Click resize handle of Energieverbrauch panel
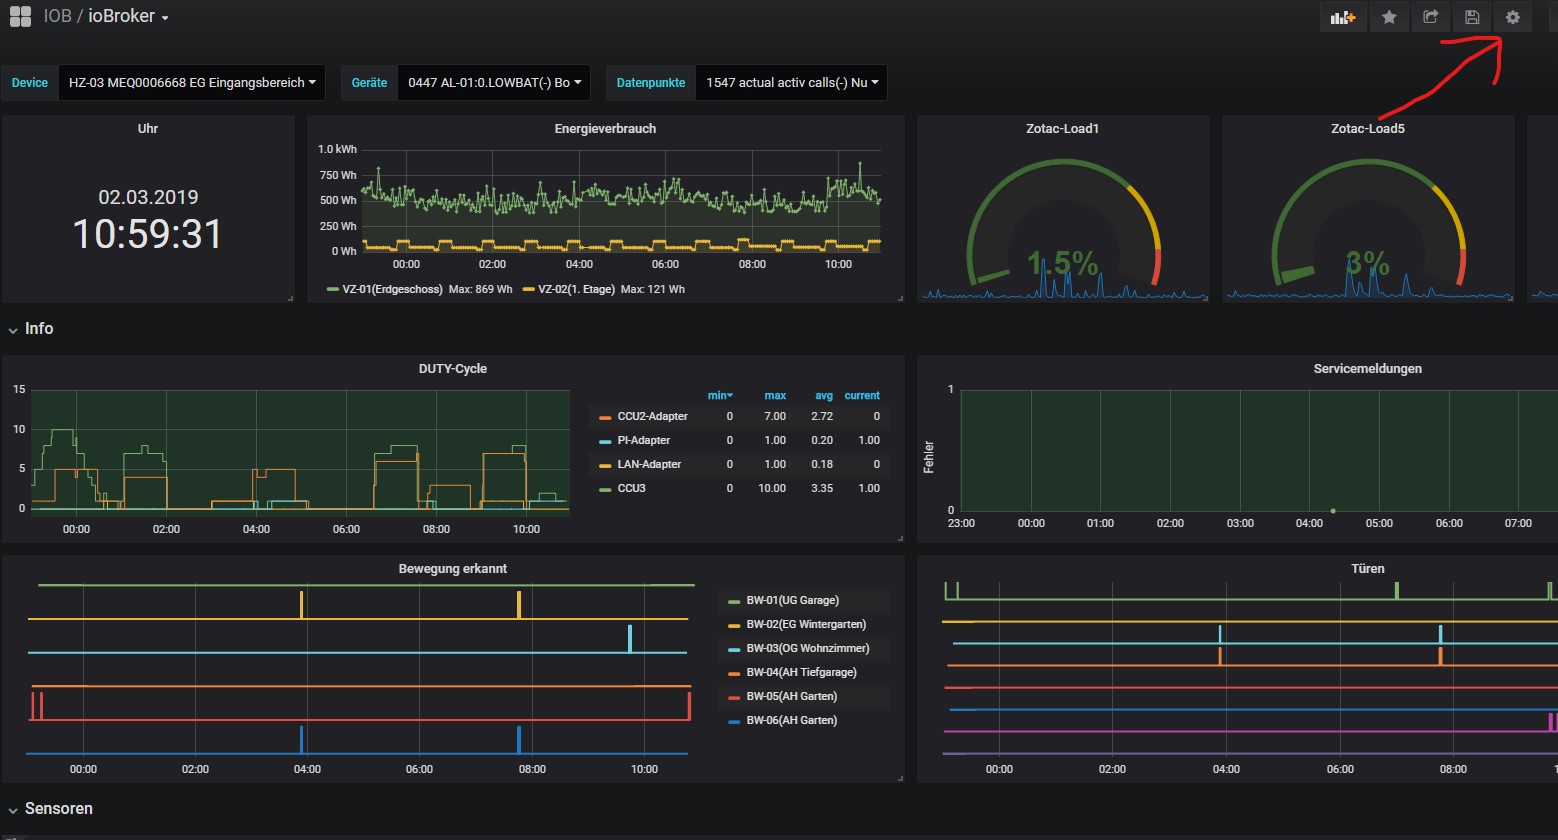 900,297
